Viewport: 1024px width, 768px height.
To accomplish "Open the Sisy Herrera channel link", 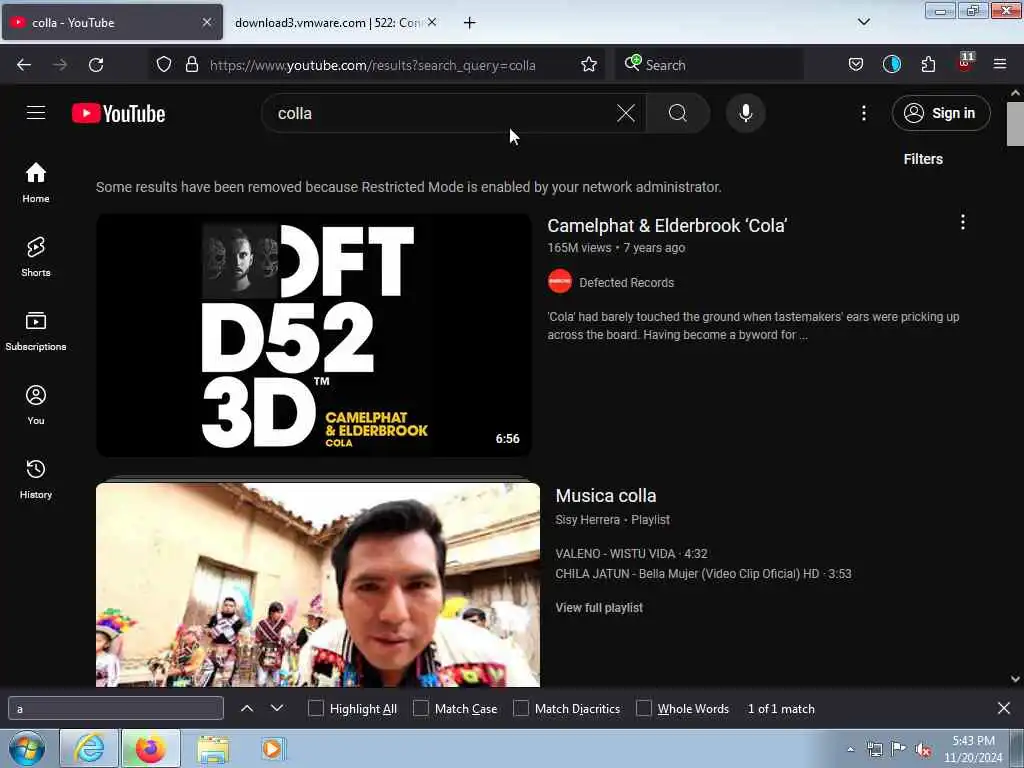I will (587, 520).
